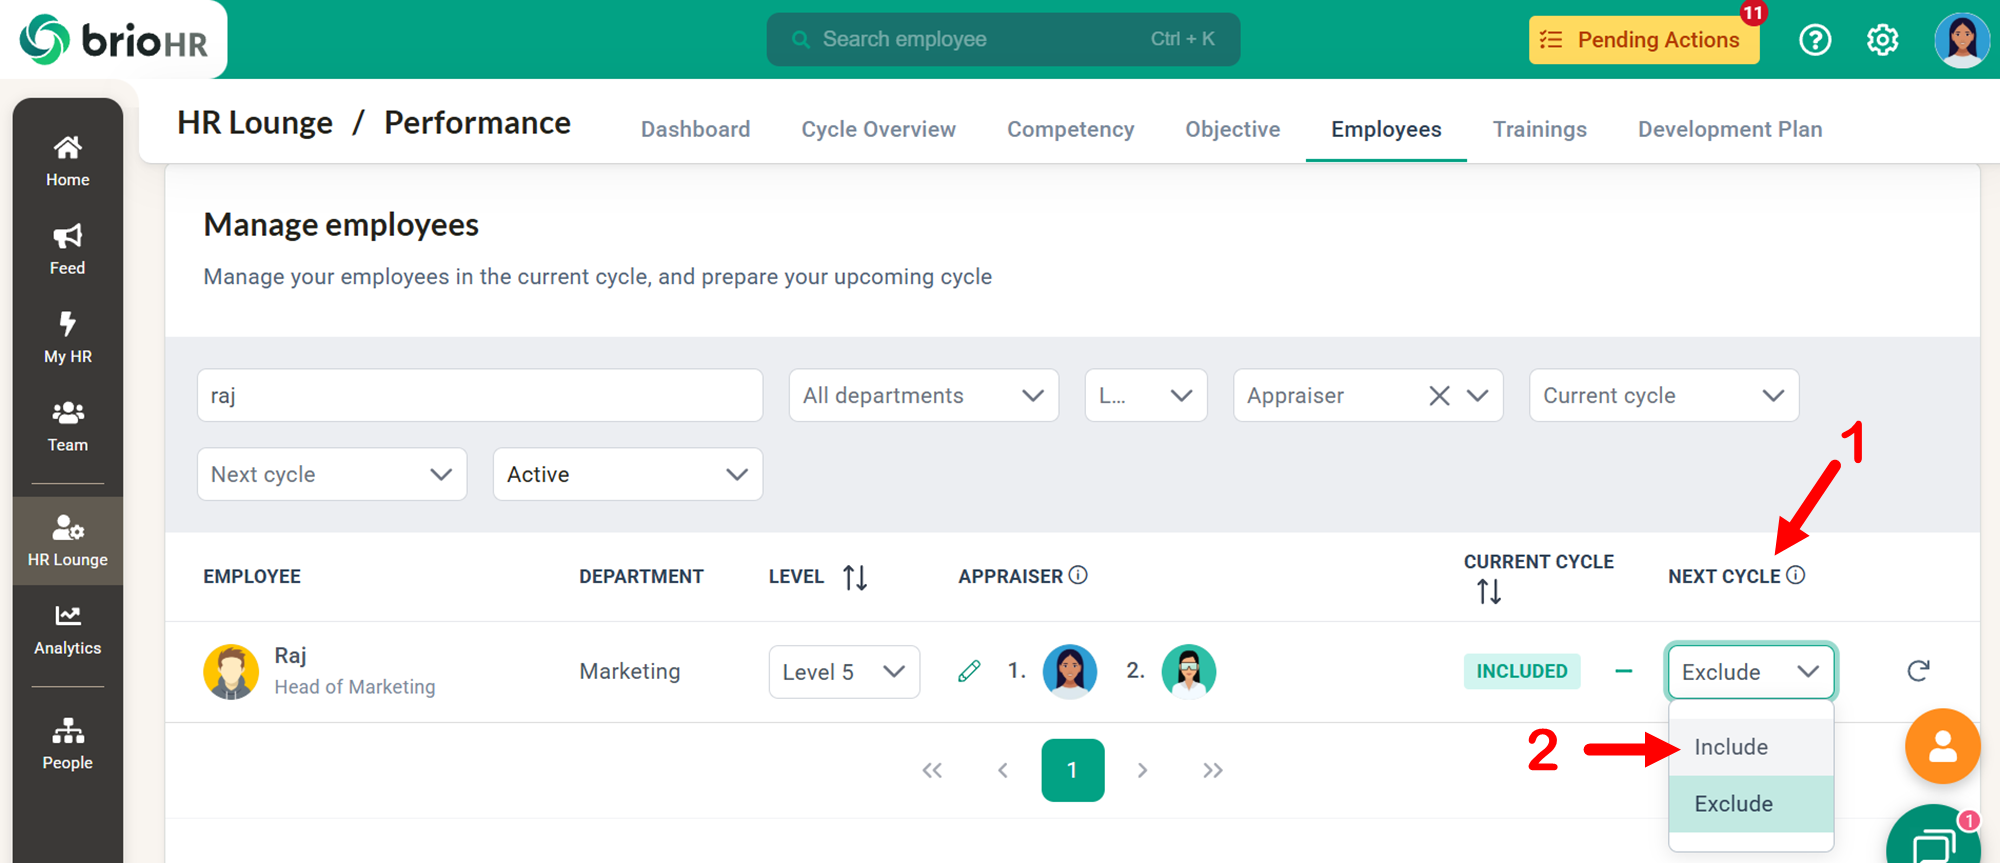Viewport: 2000px width, 863px height.
Task: Click the settings gear icon
Action: (x=1882, y=40)
